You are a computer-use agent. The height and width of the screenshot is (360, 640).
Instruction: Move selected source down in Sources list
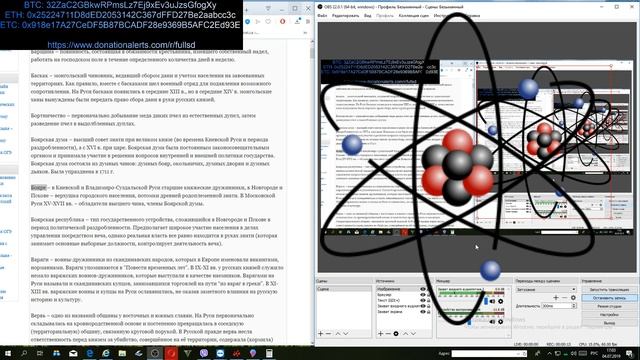point(413,333)
